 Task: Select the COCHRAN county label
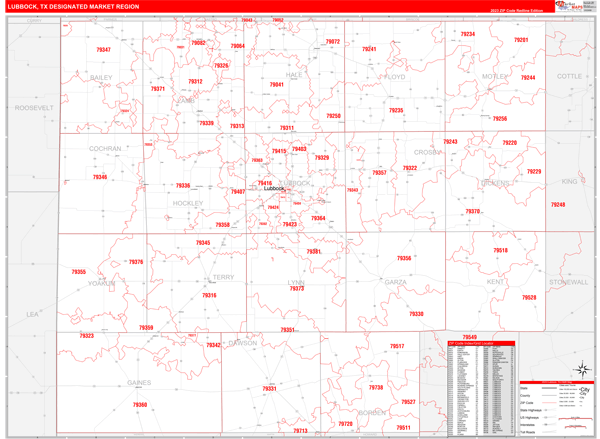pyautogui.click(x=105, y=149)
